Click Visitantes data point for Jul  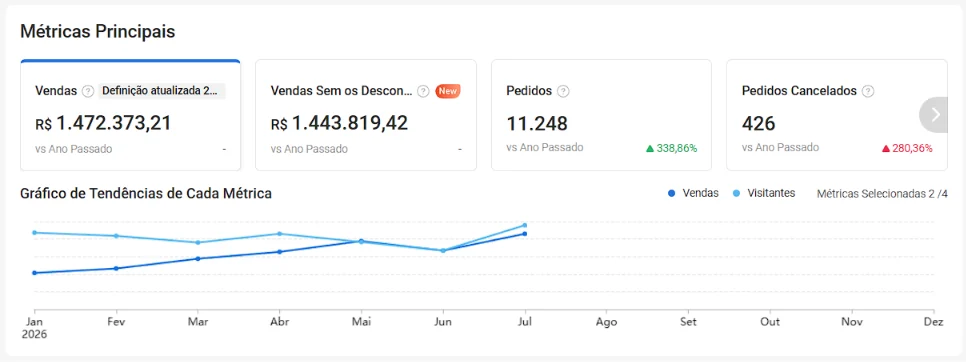click(x=525, y=225)
